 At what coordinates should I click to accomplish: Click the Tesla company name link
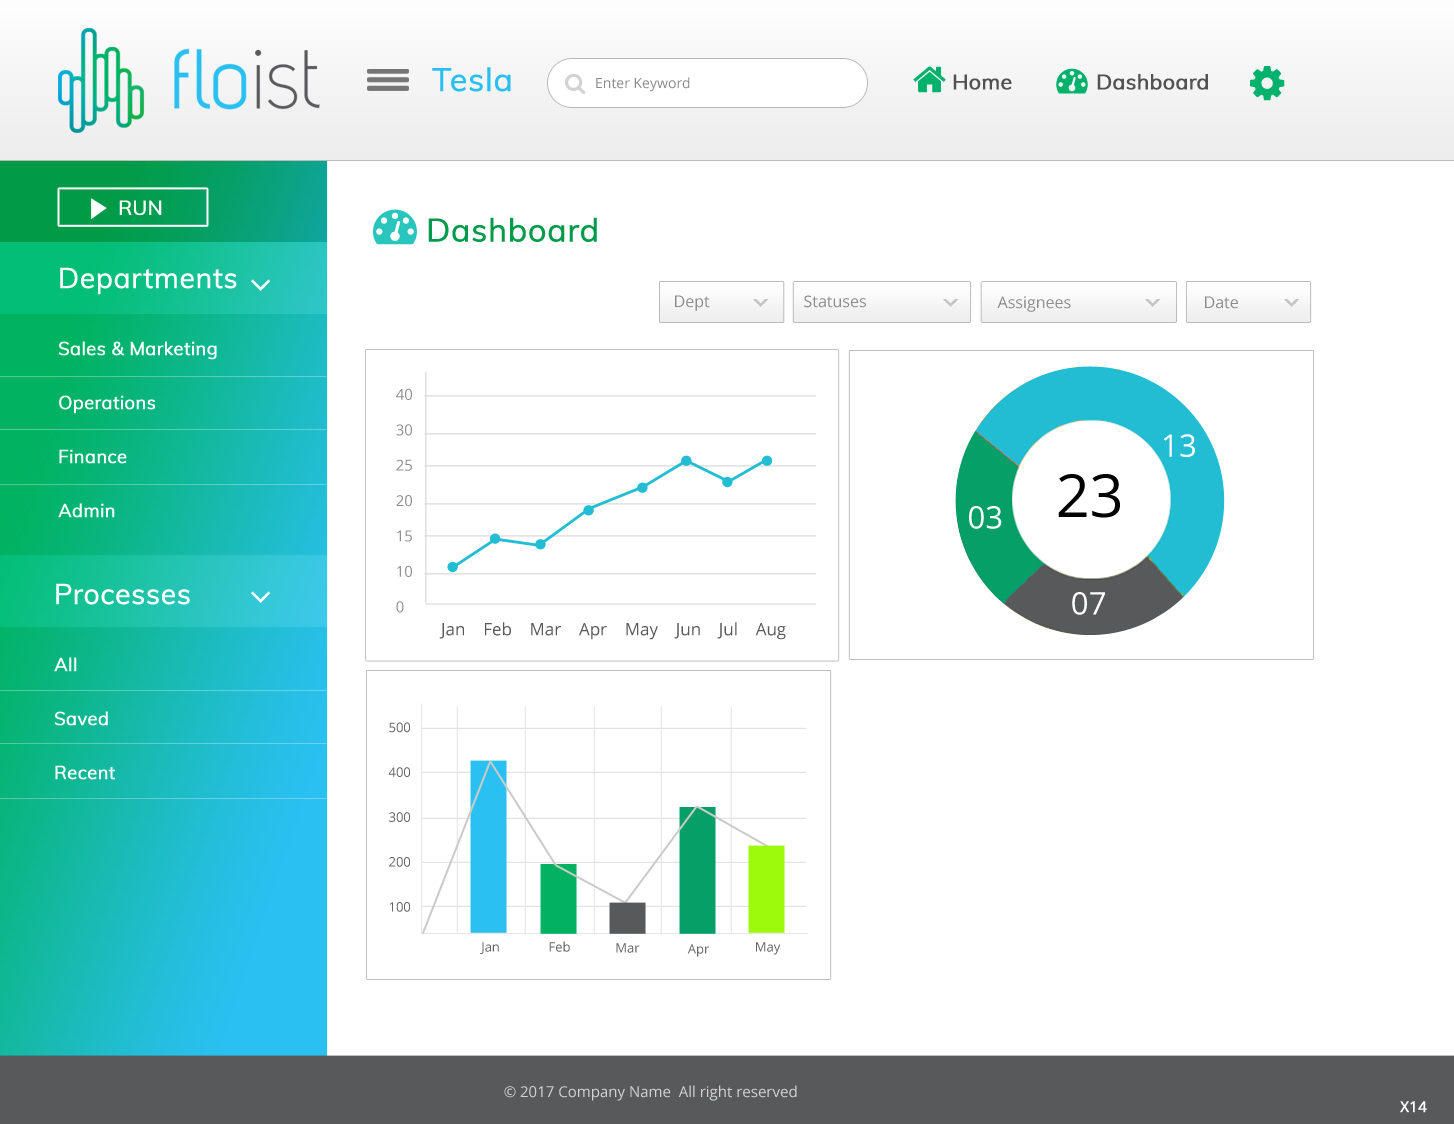(x=471, y=81)
